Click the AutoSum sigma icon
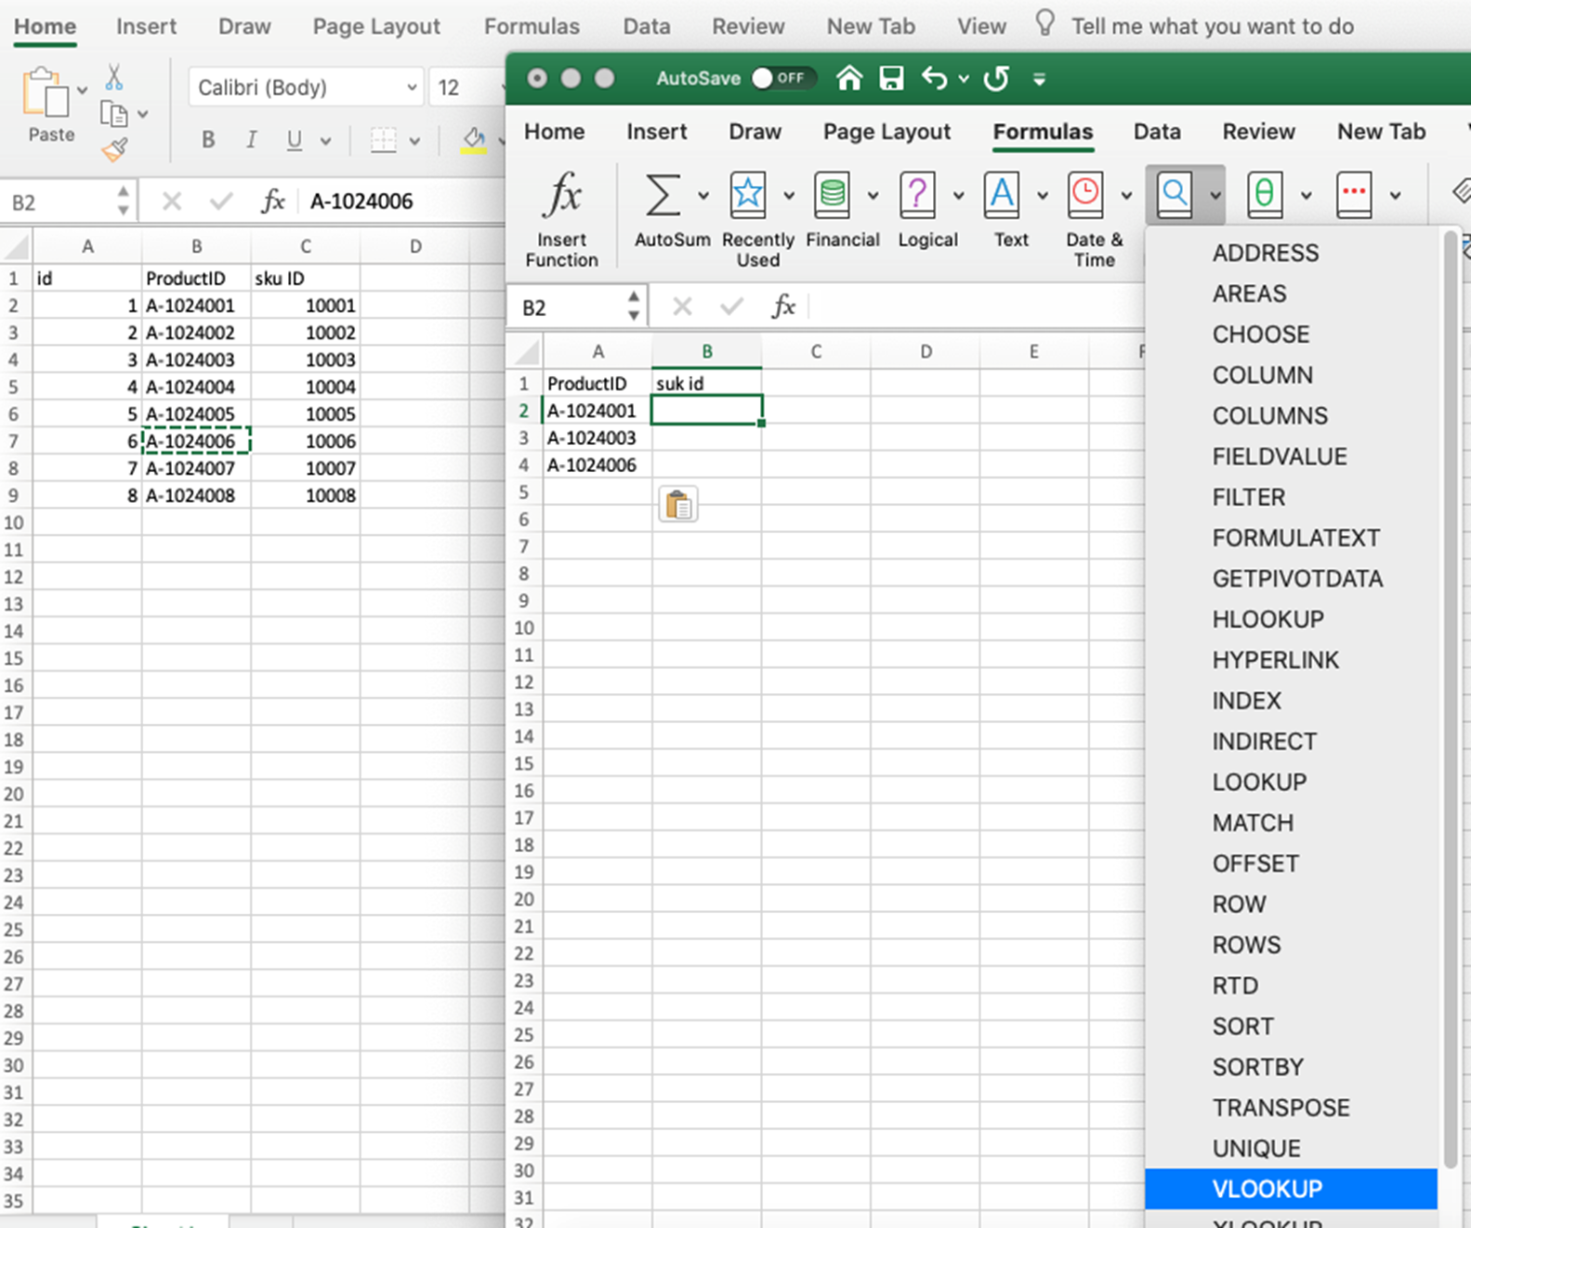Viewport: 1583px width, 1267px height. tap(662, 194)
